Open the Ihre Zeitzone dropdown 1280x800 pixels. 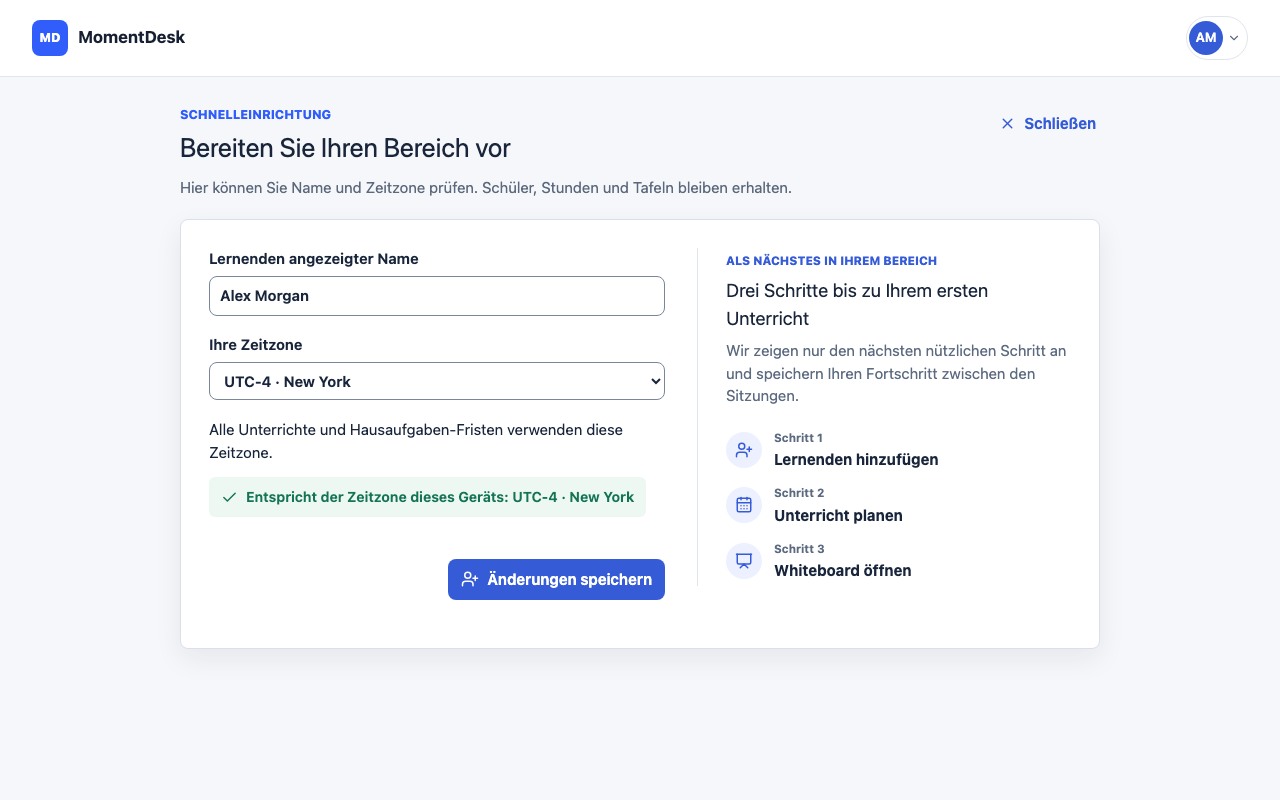click(437, 381)
